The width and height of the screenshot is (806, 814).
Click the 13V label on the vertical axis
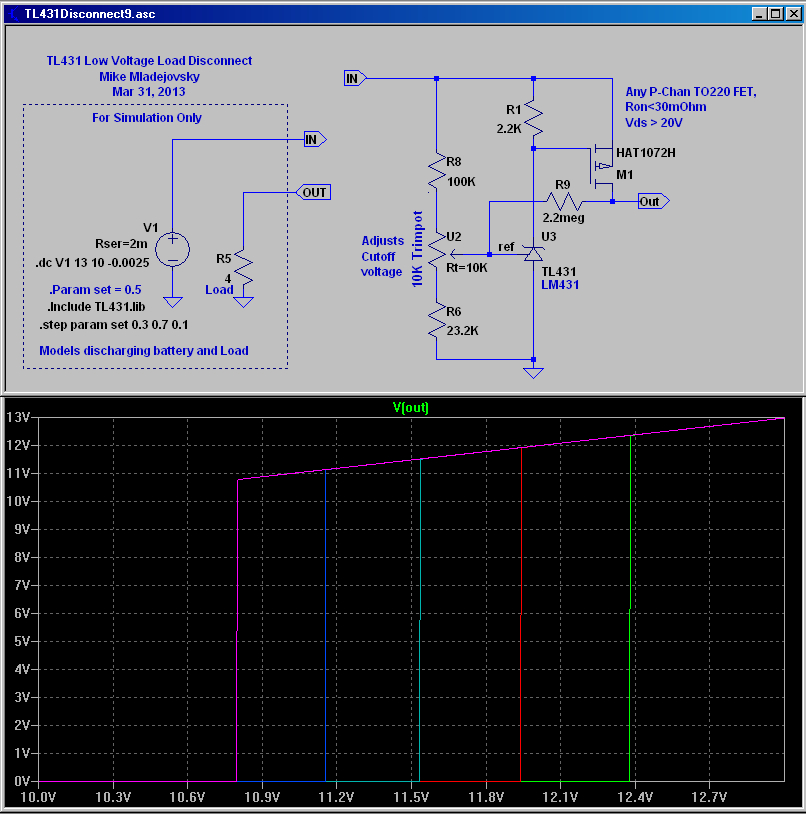click(18, 417)
